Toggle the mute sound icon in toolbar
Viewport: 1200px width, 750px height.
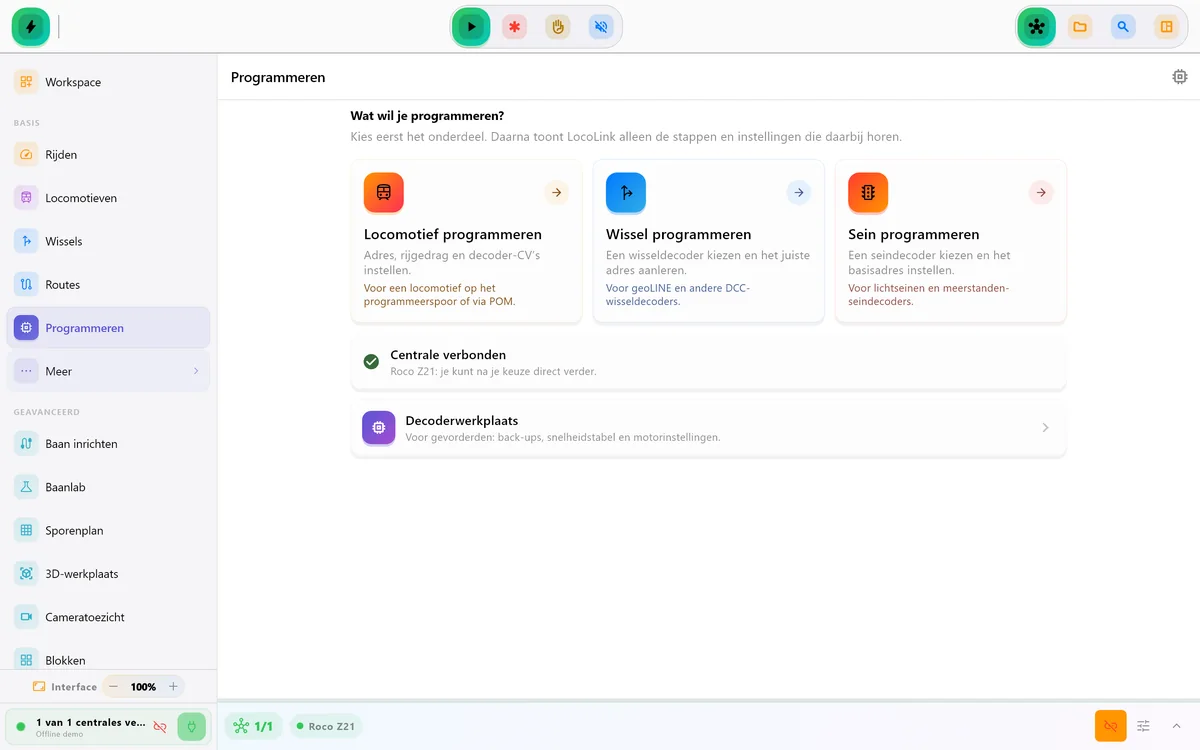[601, 27]
